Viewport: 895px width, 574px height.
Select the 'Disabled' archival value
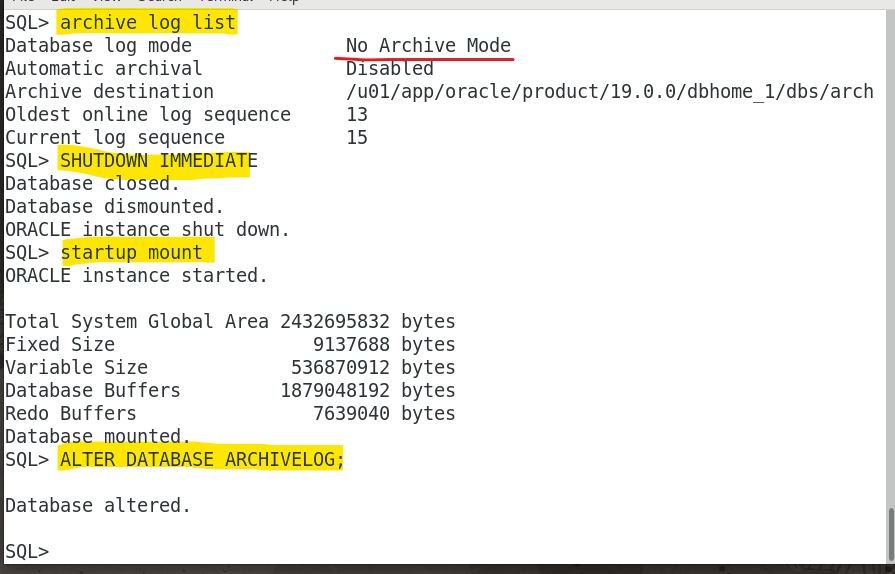(x=390, y=68)
